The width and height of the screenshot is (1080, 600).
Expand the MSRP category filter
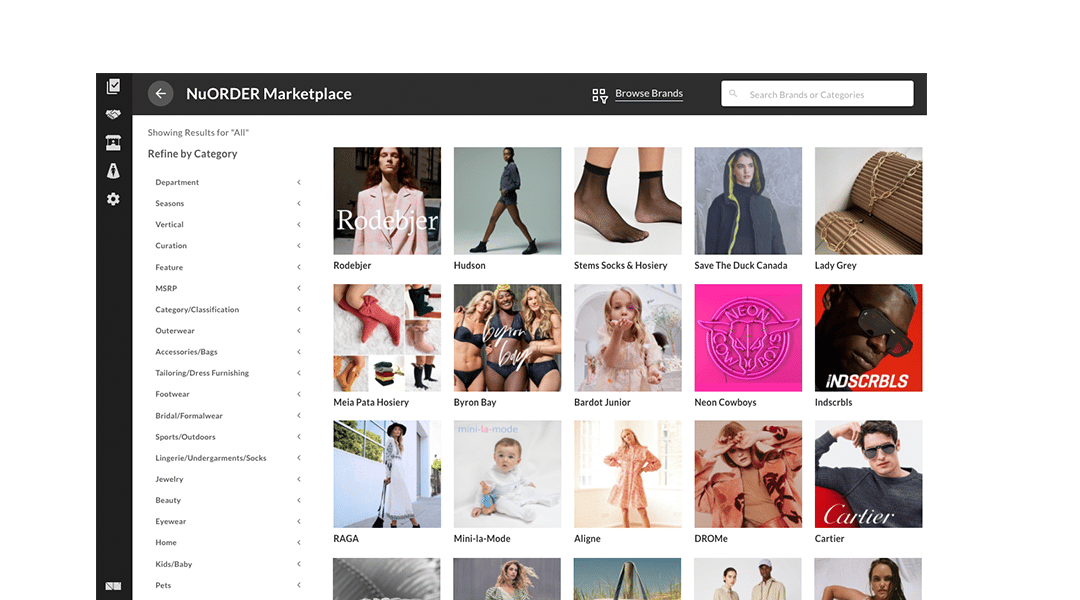[227, 289]
